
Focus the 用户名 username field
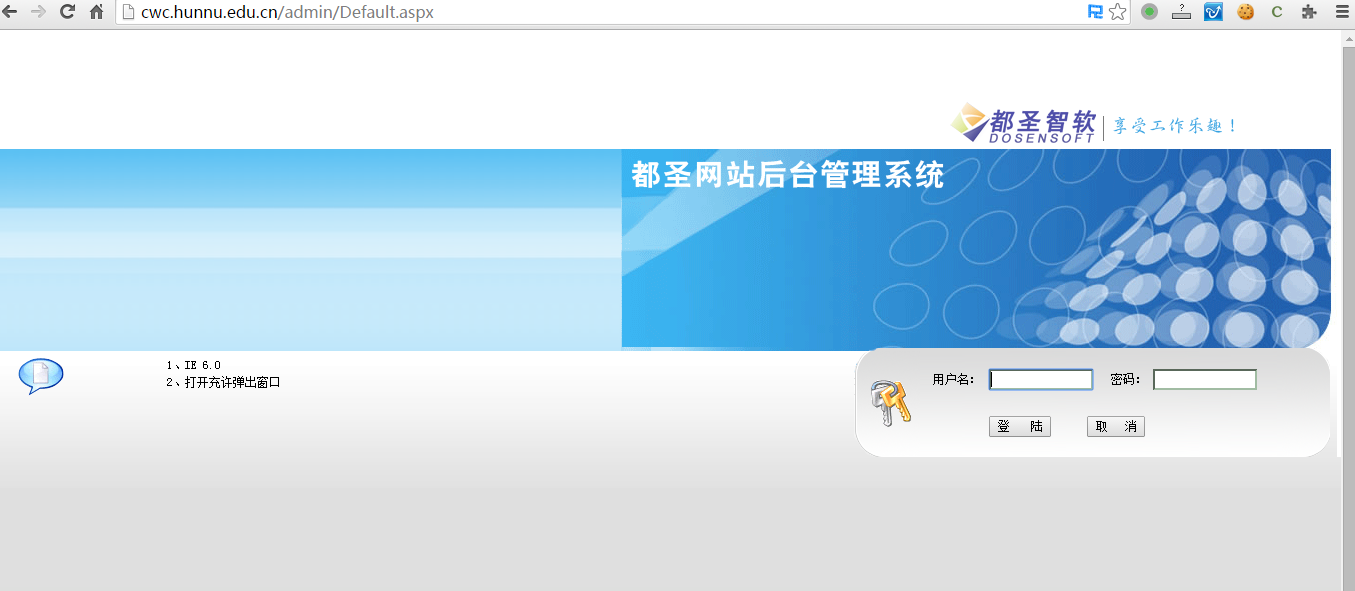1041,380
